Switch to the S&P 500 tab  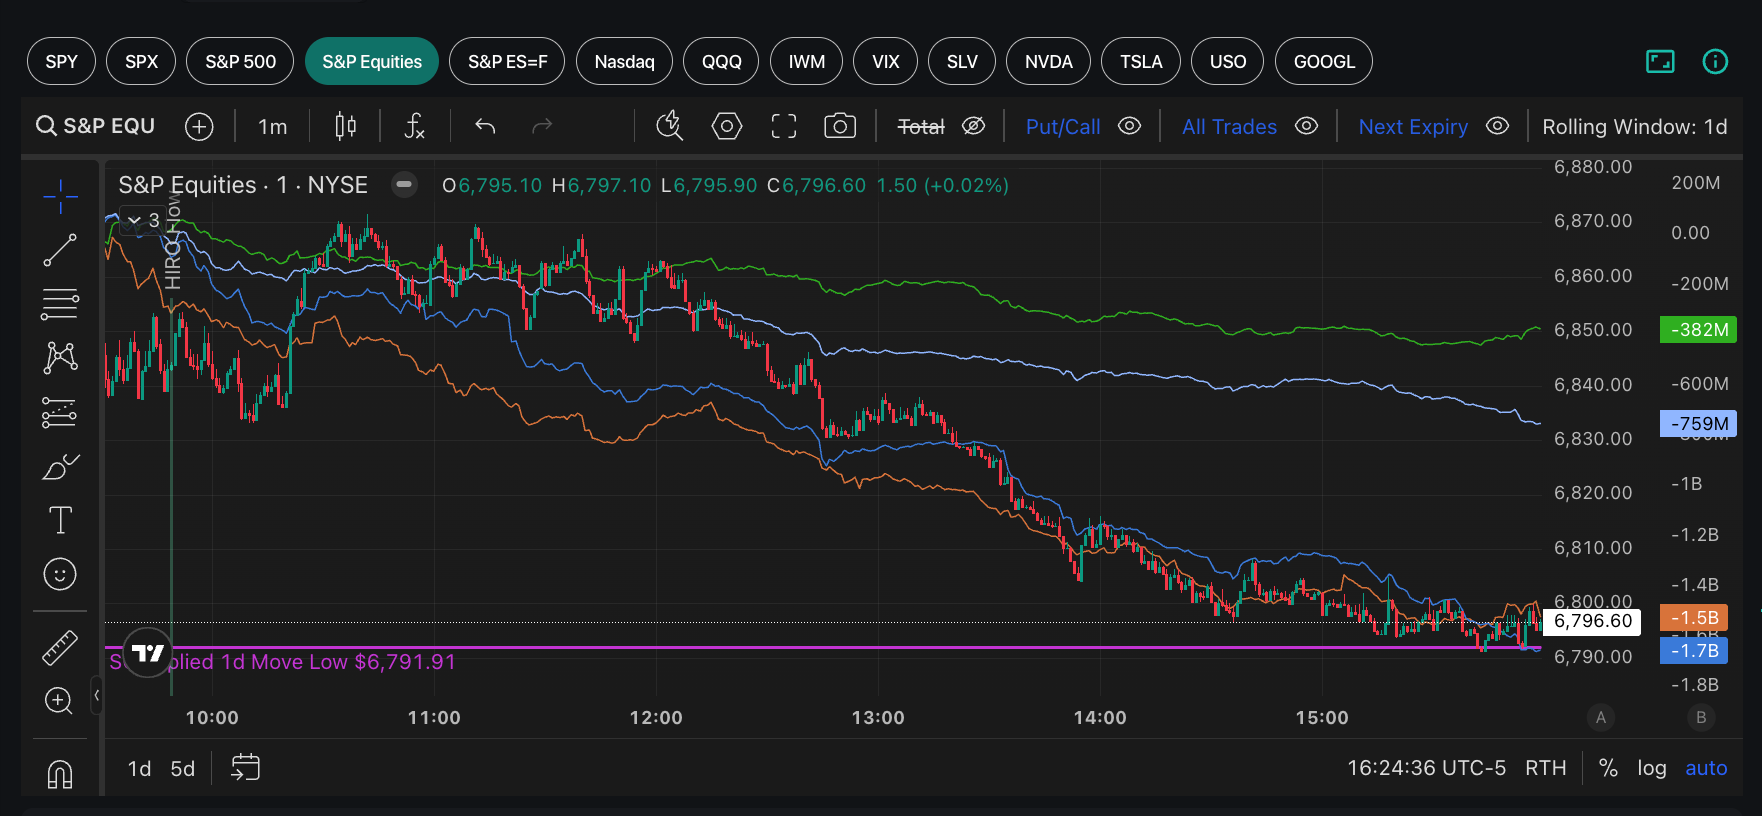[x=240, y=61]
